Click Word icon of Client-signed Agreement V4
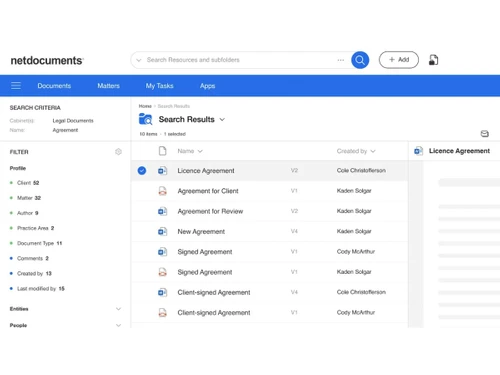The height and width of the screenshot is (375, 500). [x=162, y=292]
